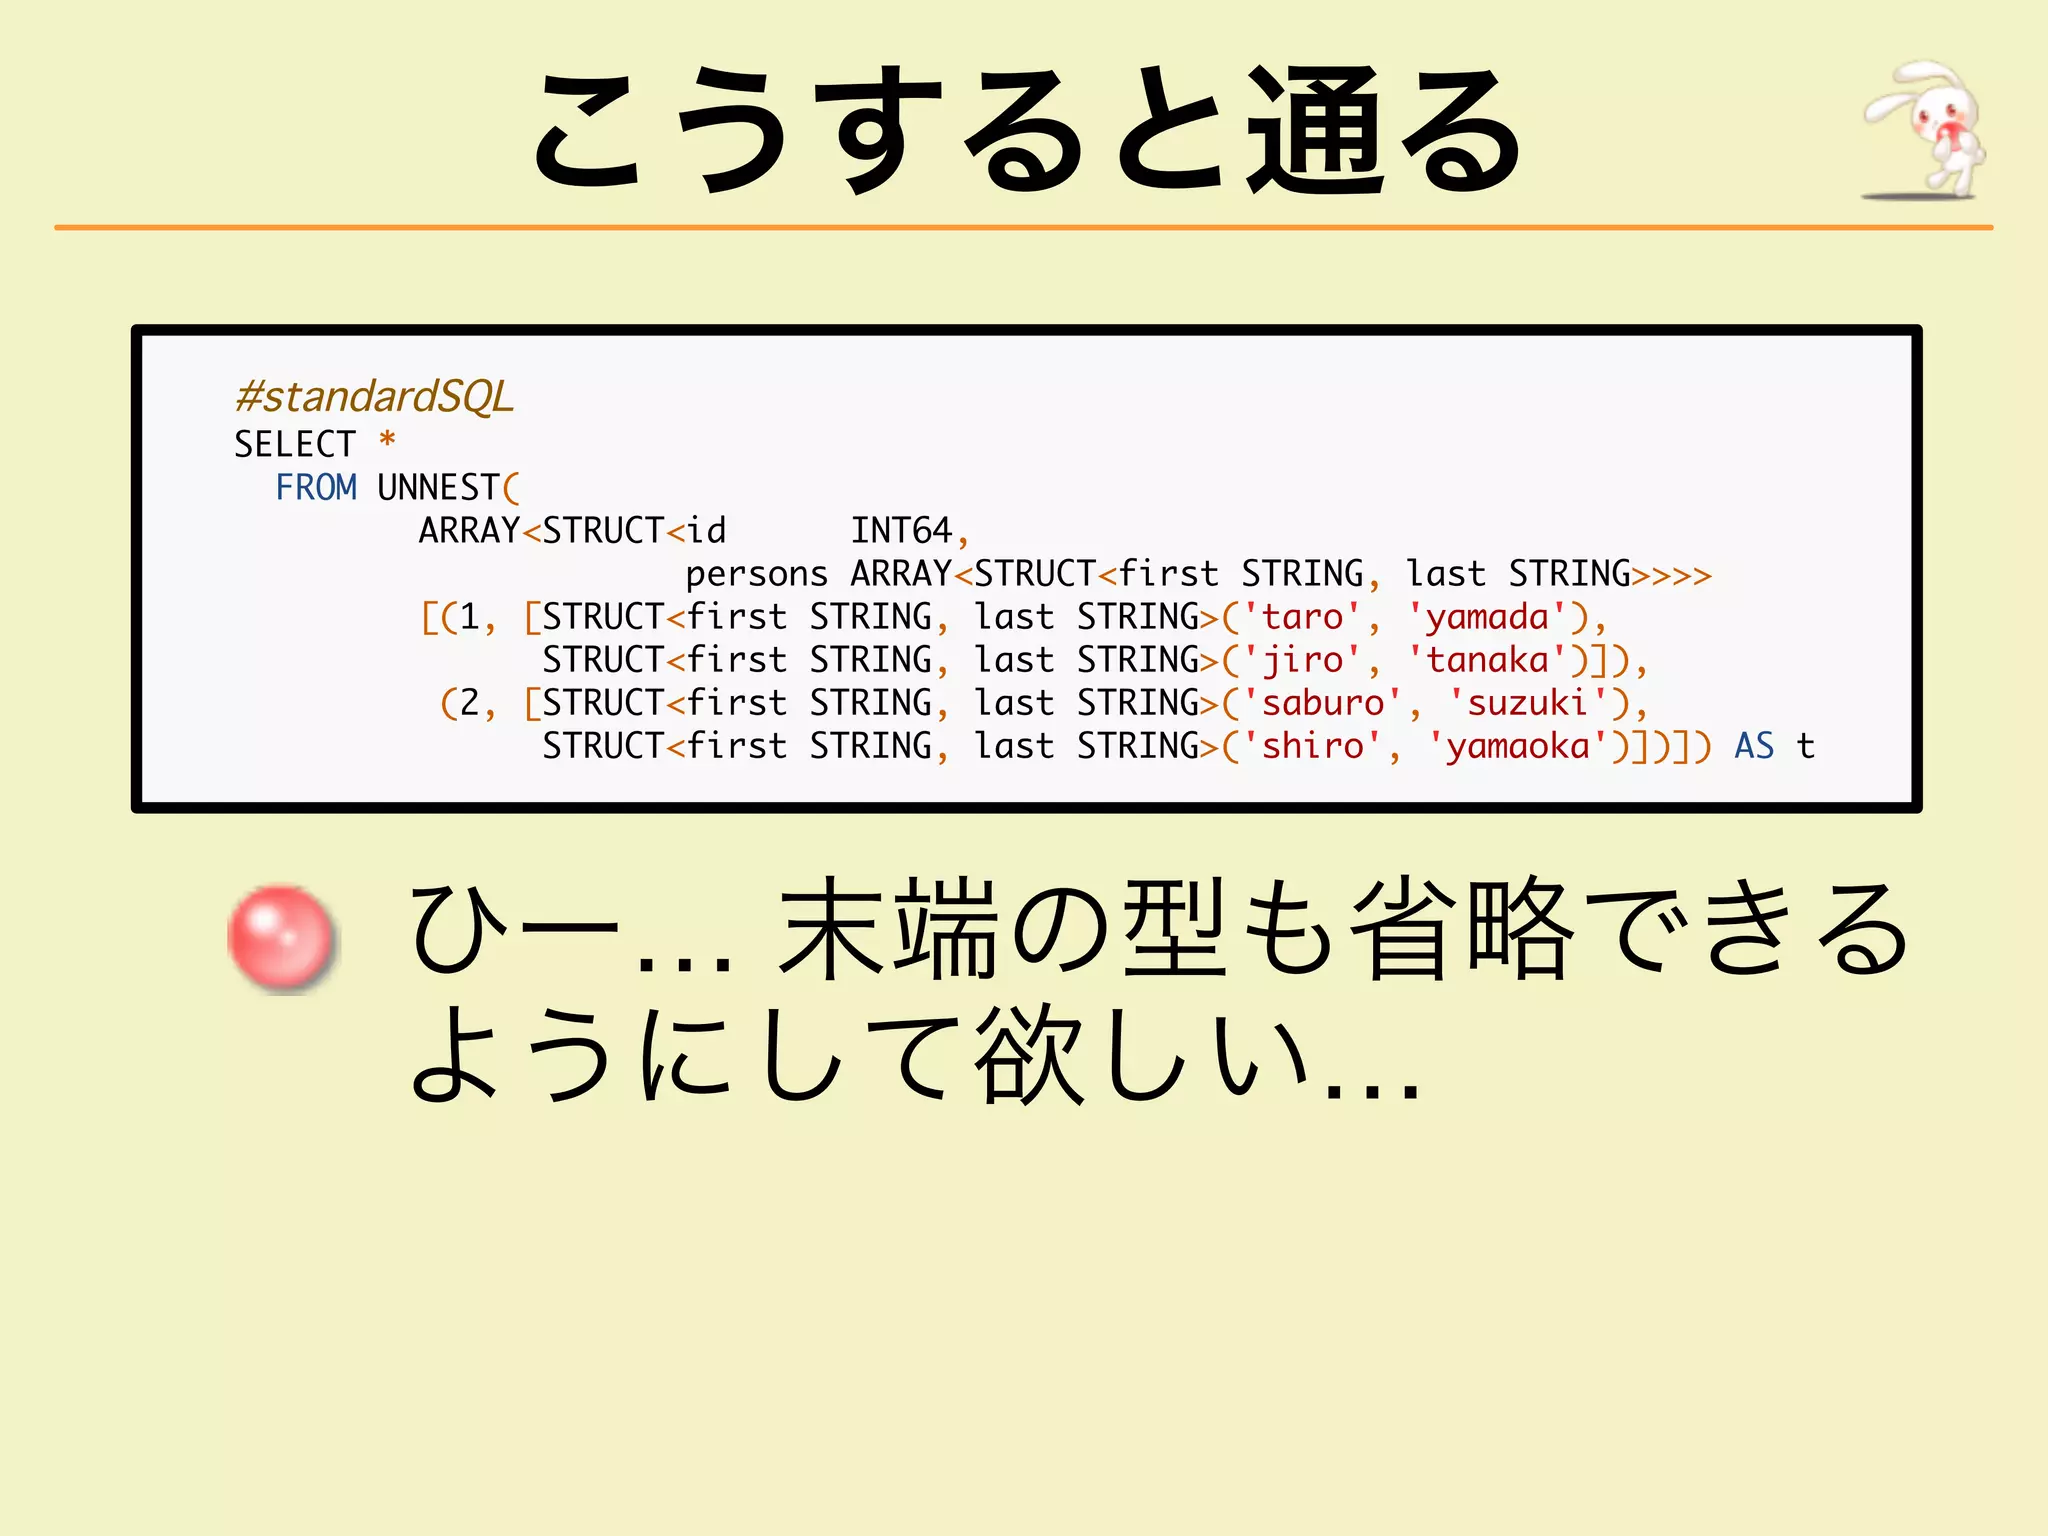Click the 'jiro' string literal
Viewport: 2048px width, 1536px height.
click(1302, 660)
